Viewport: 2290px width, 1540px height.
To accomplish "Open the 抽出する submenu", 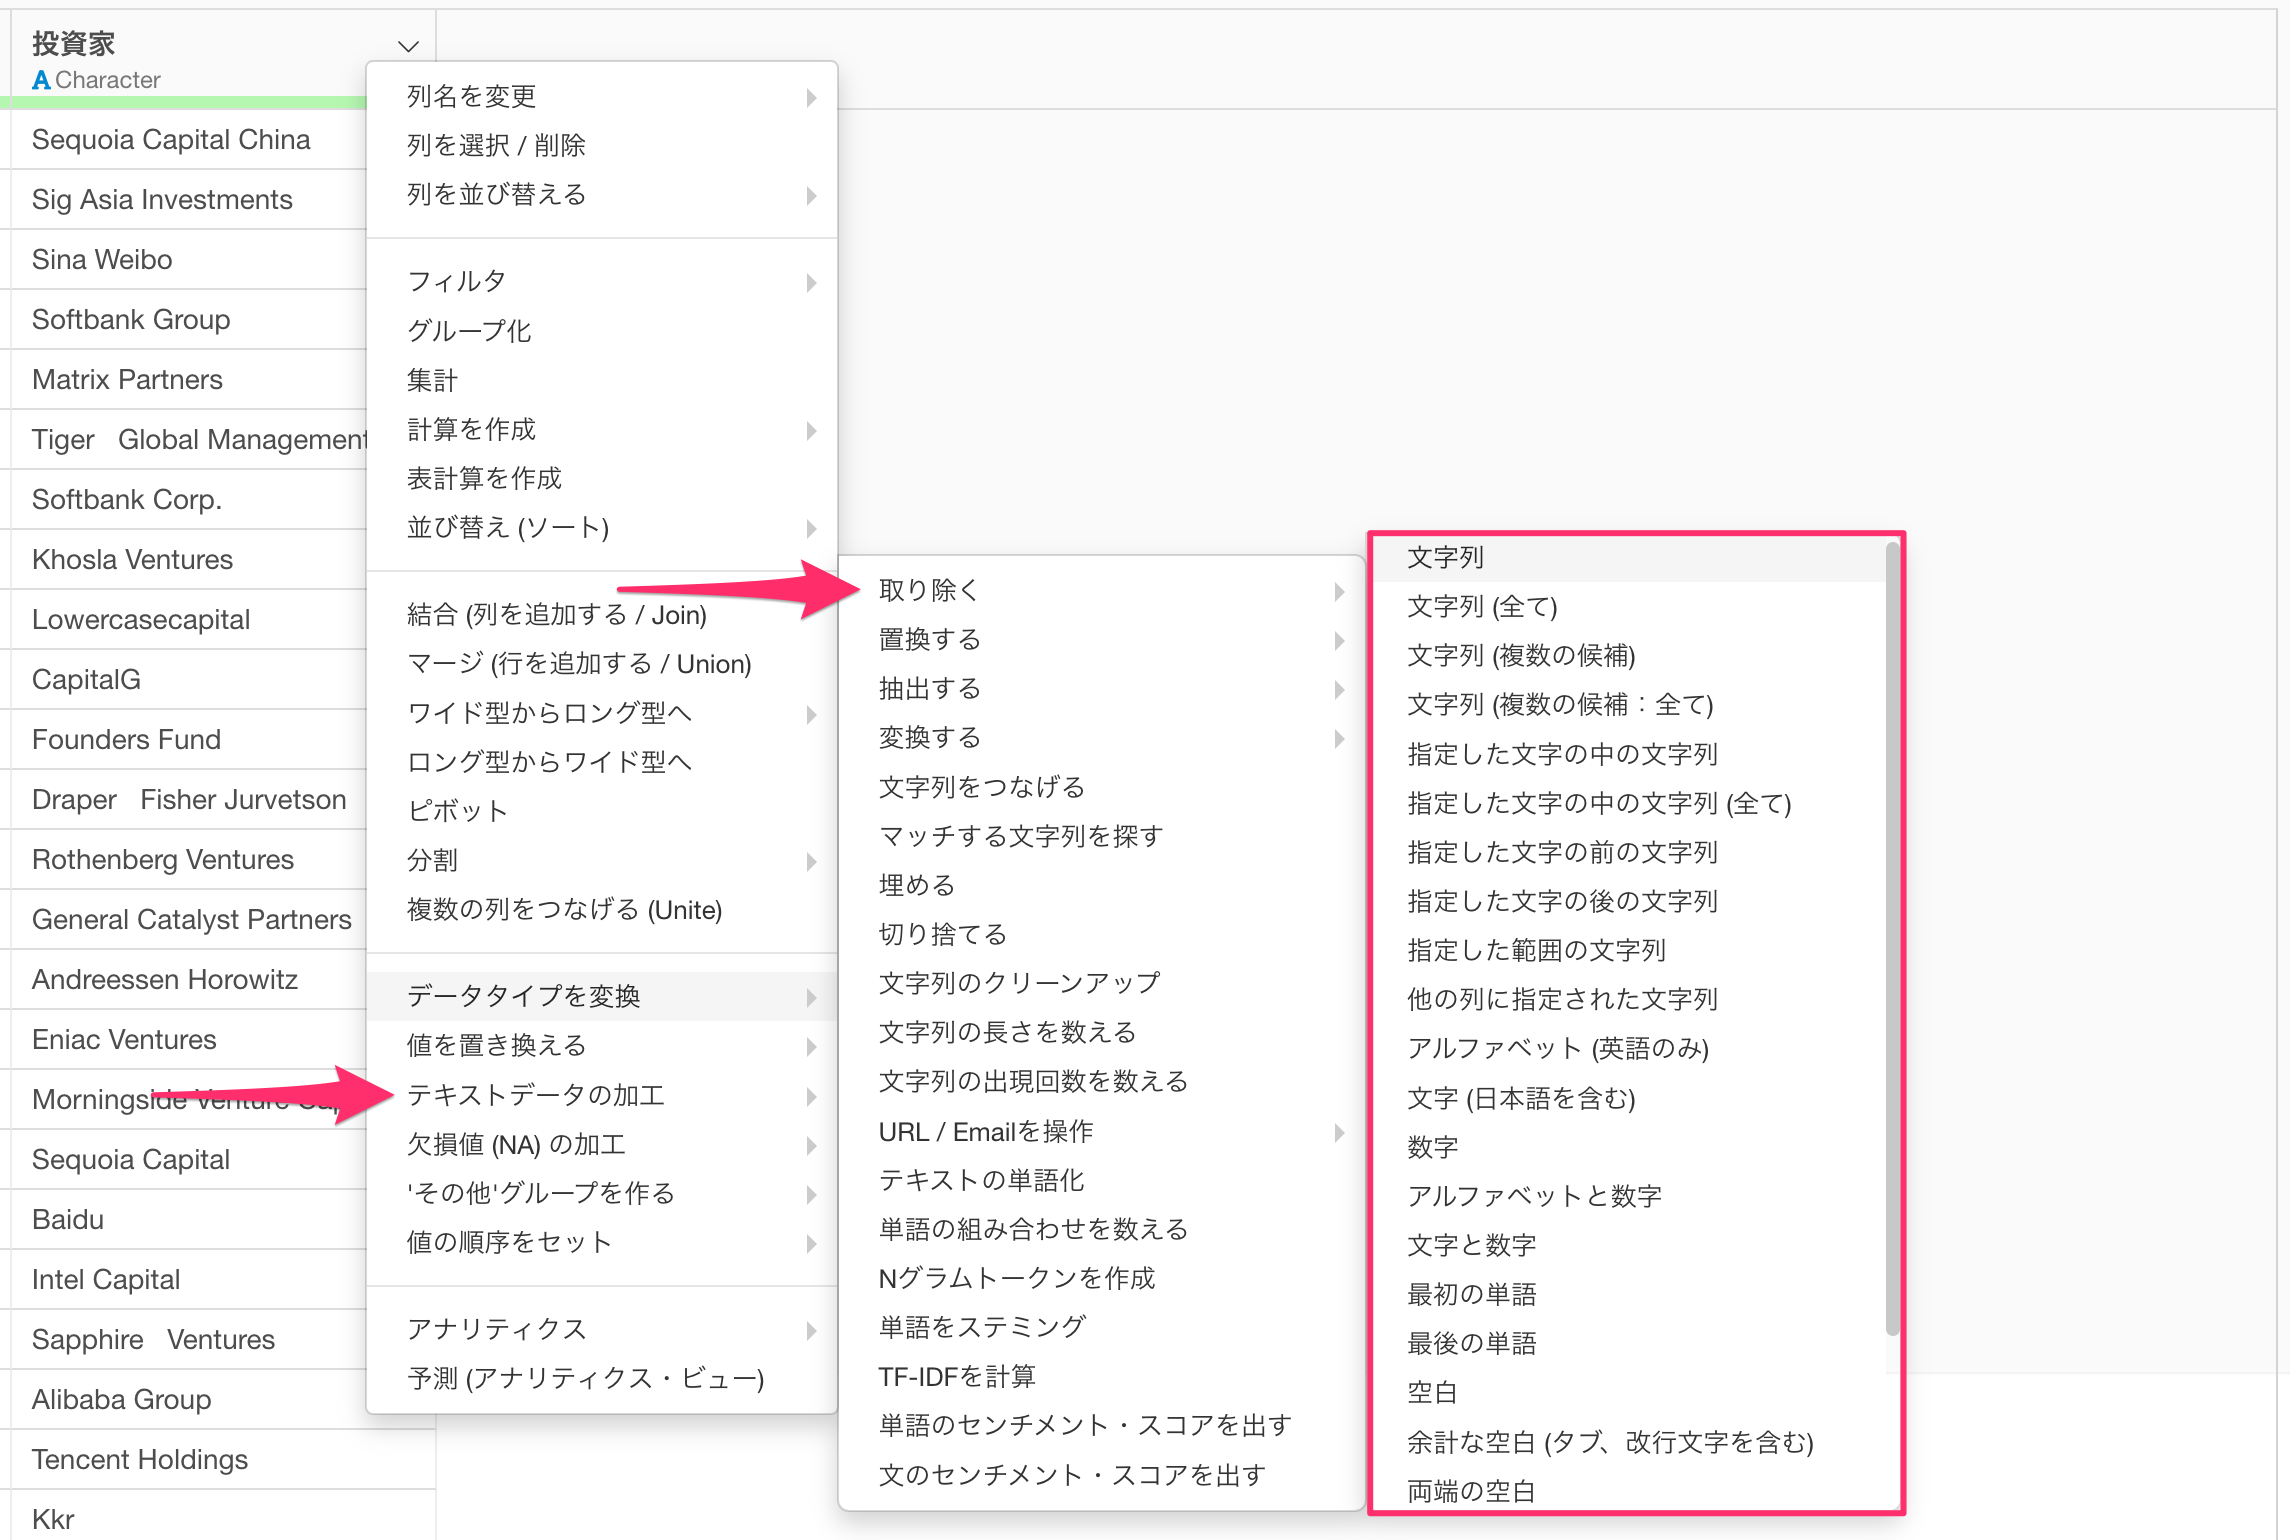I will [x=1102, y=688].
